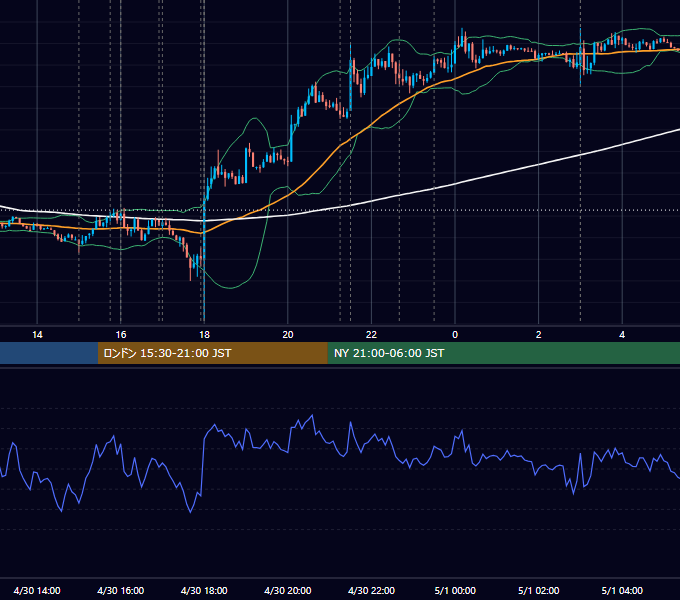This screenshot has height=600, width=680.
Task: Click the 4 hour label on price chart axis
Action: click(622, 335)
